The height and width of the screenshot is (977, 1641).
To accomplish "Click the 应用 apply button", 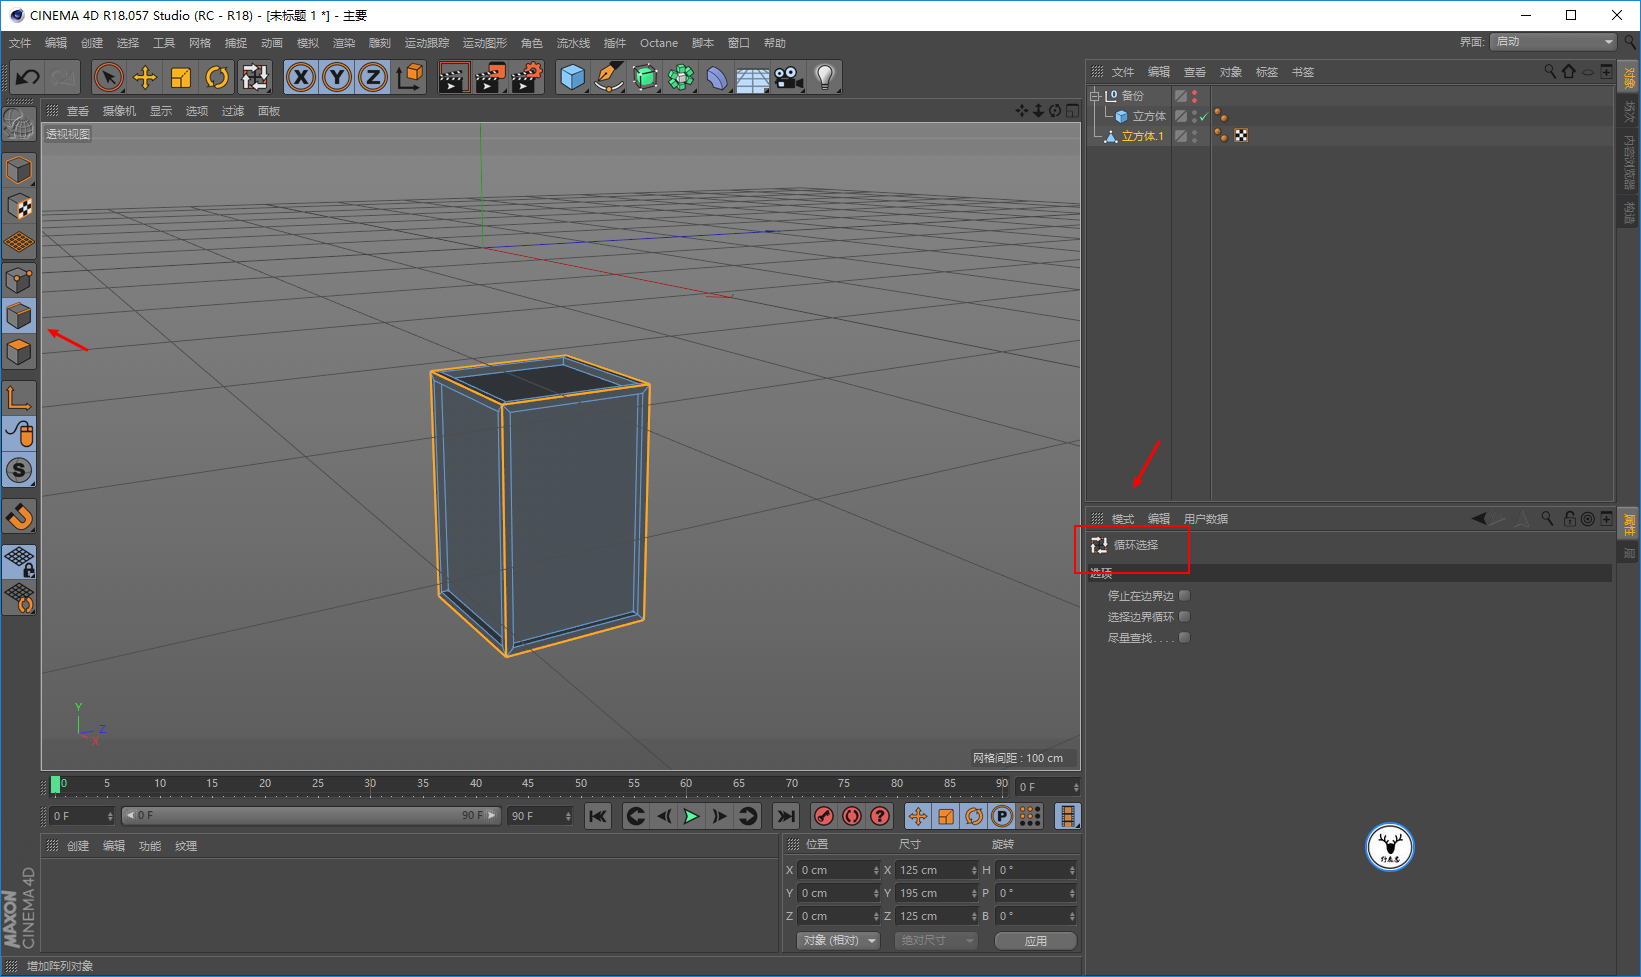I will click(x=1036, y=941).
